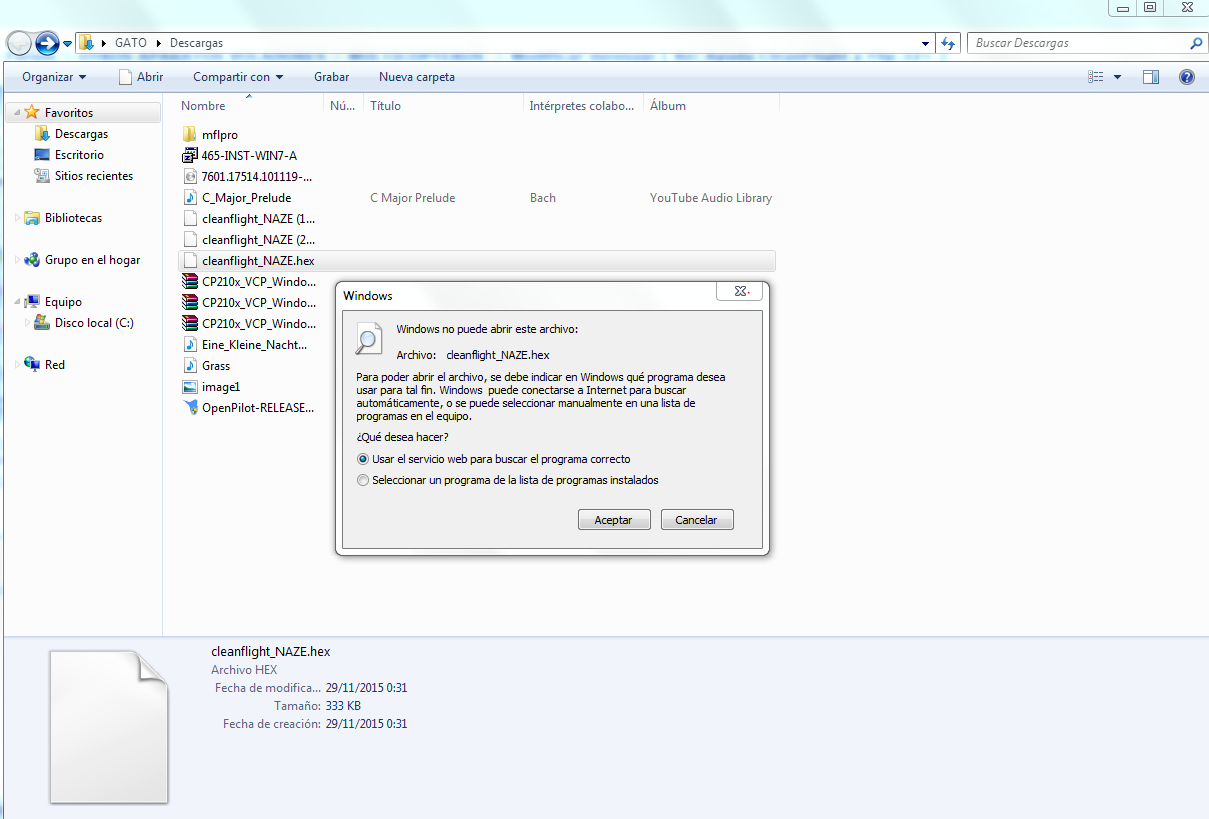Viewport: 1209px width, 819px height.
Task: Click the blue Help question mark icon
Action: pyautogui.click(x=1186, y=77)
